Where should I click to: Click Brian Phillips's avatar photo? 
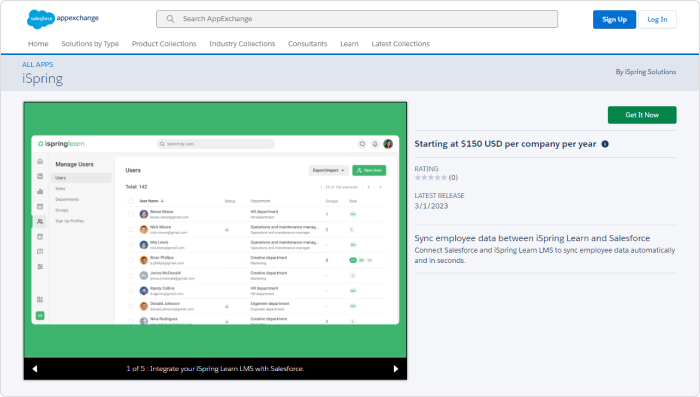point(144,260)
